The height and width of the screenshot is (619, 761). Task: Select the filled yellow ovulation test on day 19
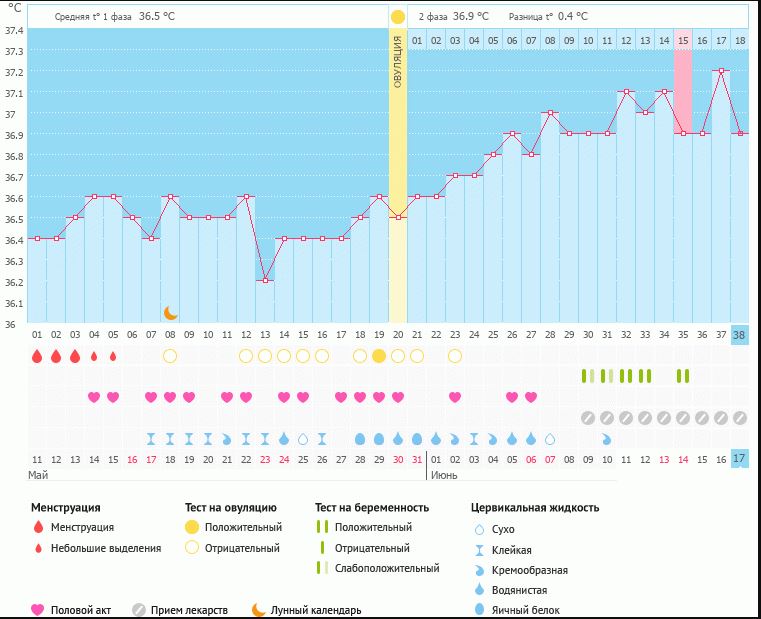pyautogui.click(x=379, y=356)
